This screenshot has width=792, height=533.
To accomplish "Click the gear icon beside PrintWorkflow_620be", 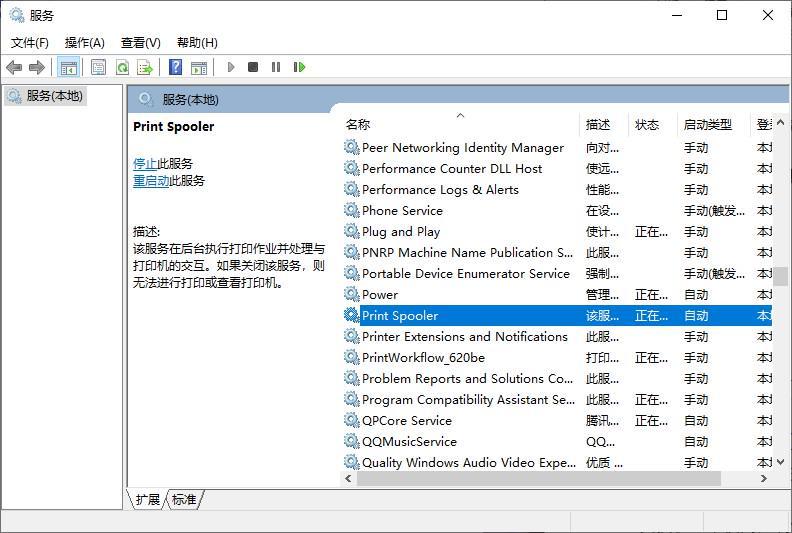I will [352, 357].
